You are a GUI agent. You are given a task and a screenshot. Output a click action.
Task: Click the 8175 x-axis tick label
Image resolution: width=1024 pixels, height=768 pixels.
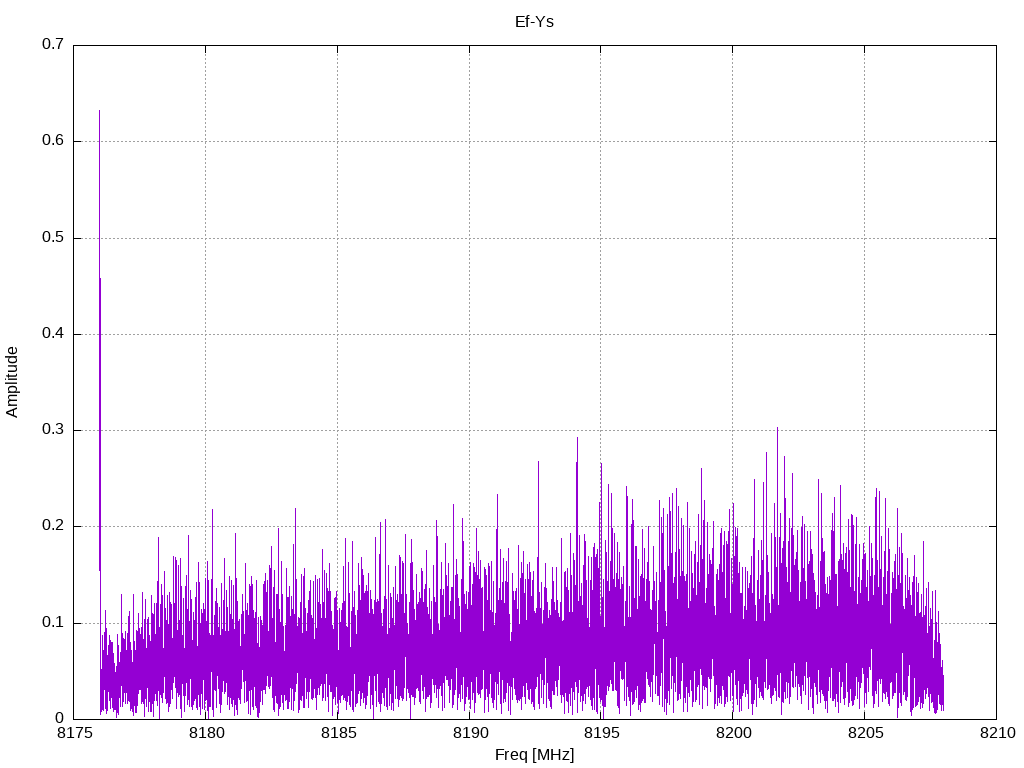click(75, 734)
